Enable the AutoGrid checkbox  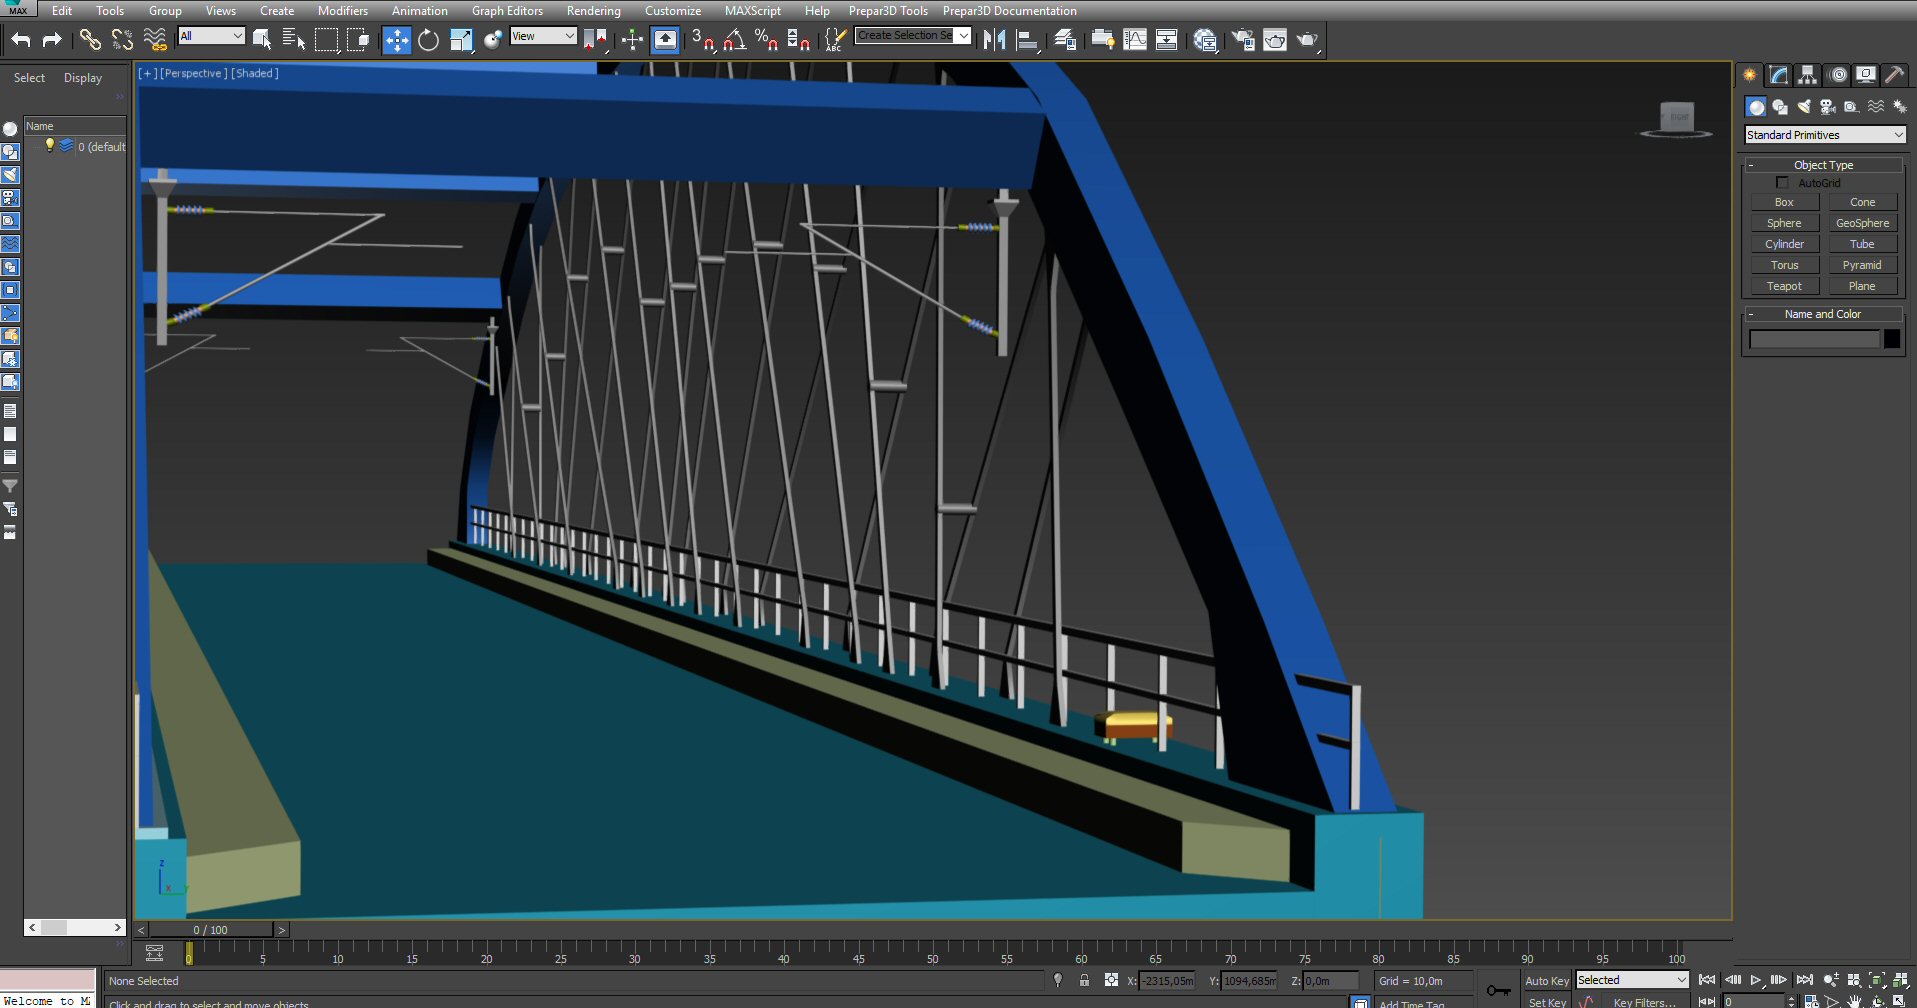[x=1782, y=183]
